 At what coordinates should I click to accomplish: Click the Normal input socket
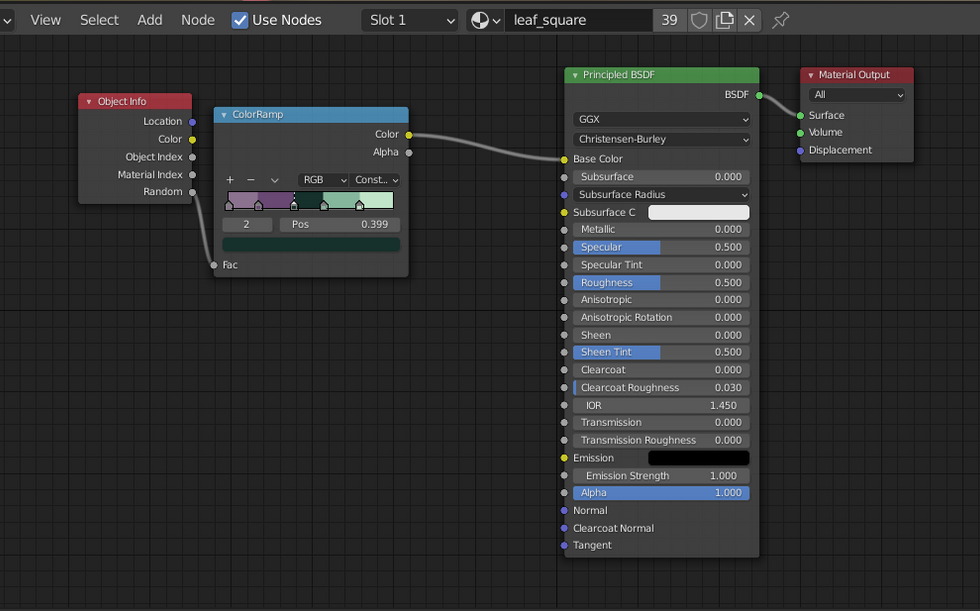pyautogui.click(x=564, y=510)
